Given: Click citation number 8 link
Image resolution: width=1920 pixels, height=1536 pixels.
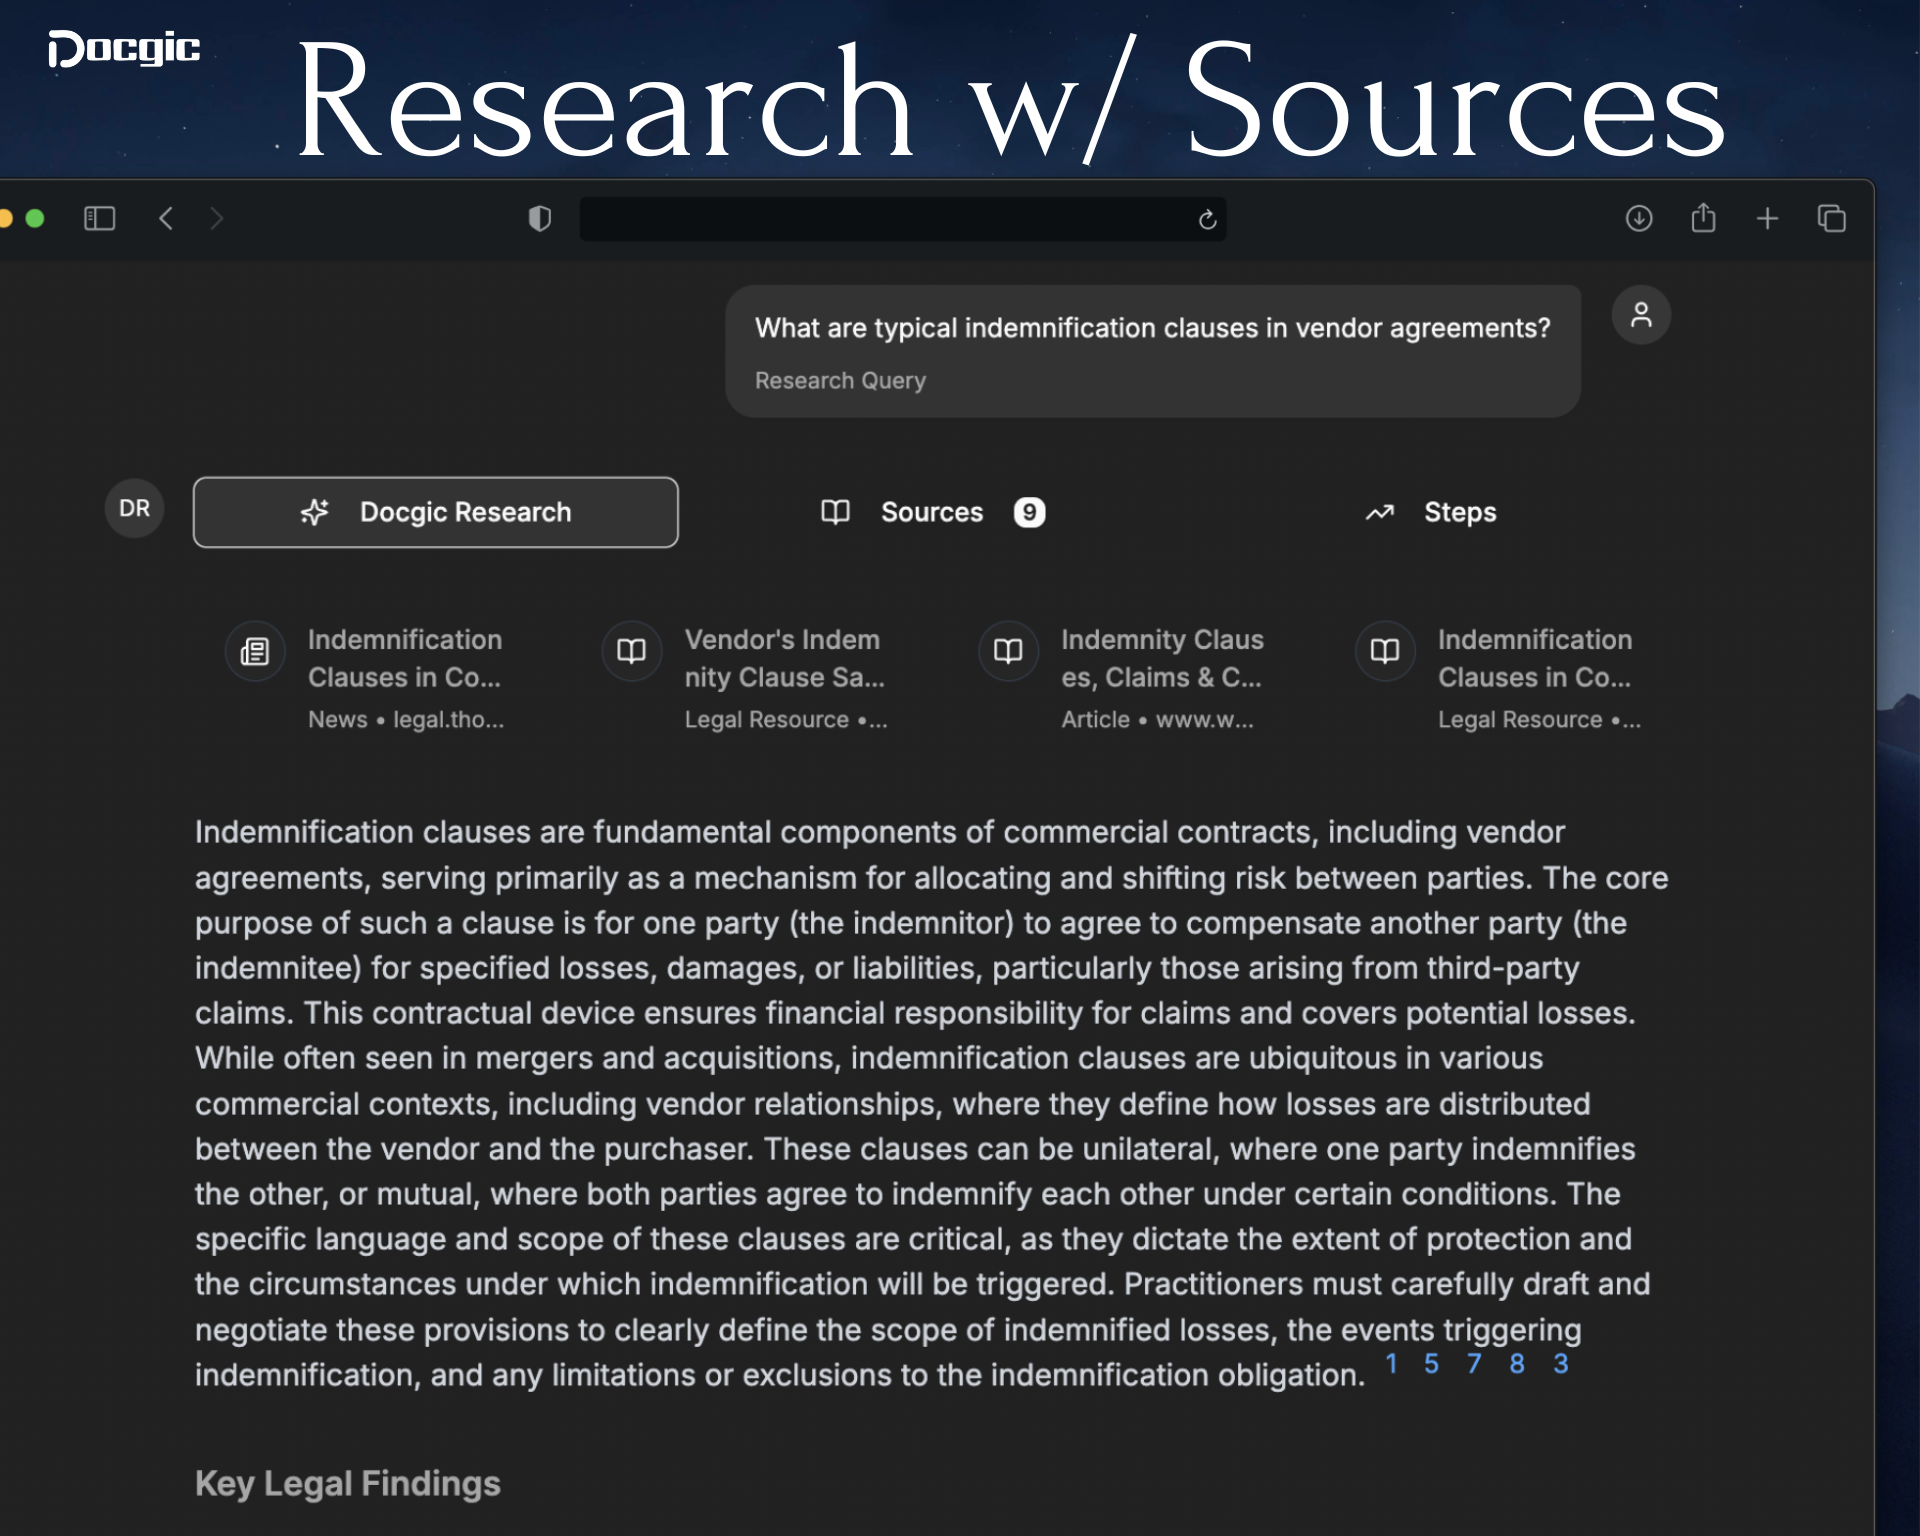Looking at the screenshot, I should tap(1517, 1364).
